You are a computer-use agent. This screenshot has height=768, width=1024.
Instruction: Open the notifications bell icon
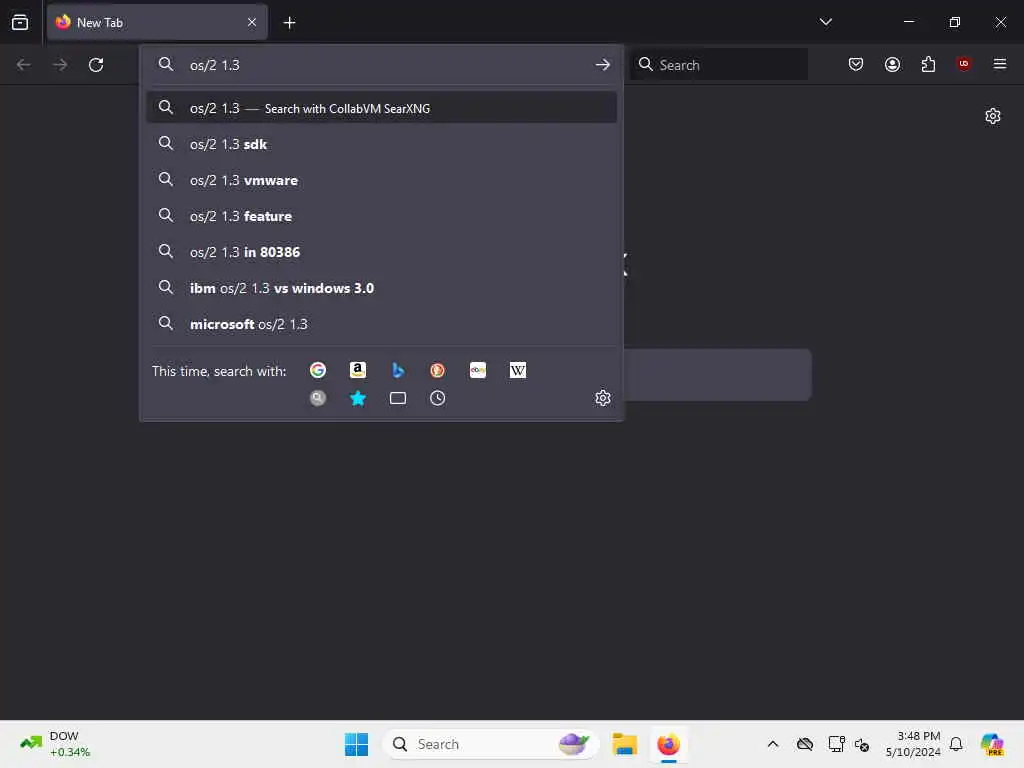(956, 744)
